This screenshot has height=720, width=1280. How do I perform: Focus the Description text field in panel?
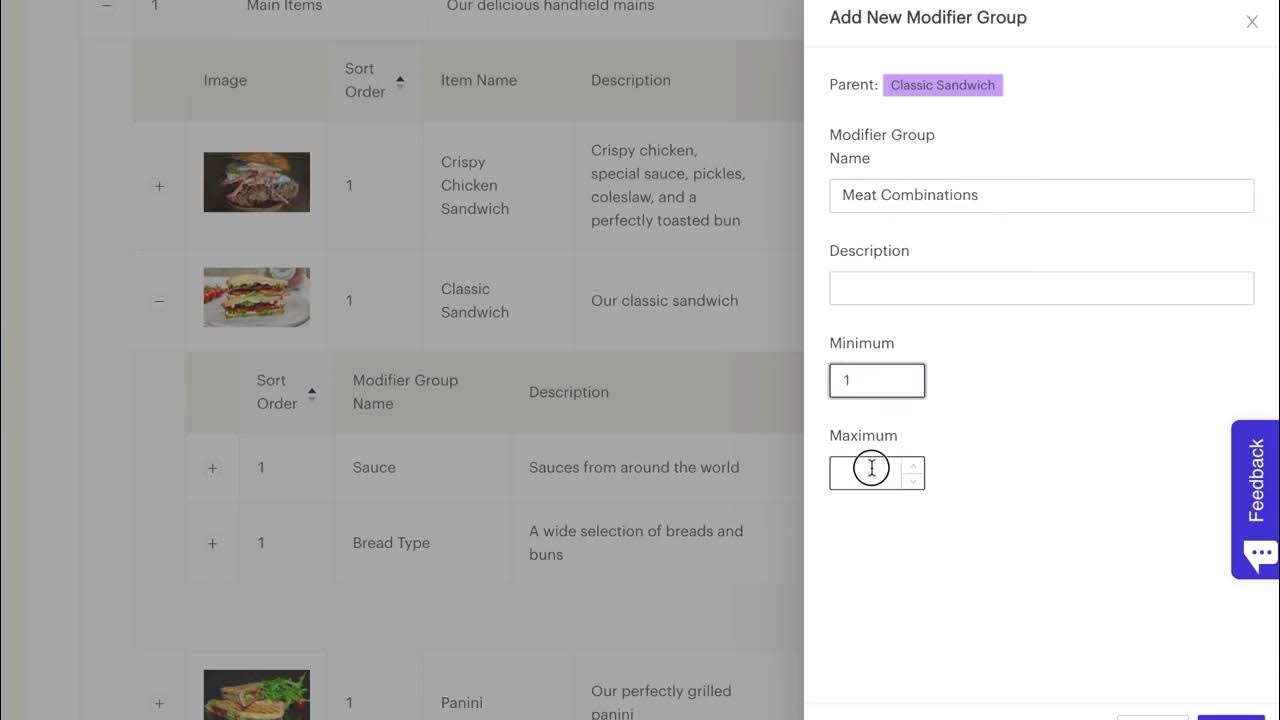click(1041, 288)
